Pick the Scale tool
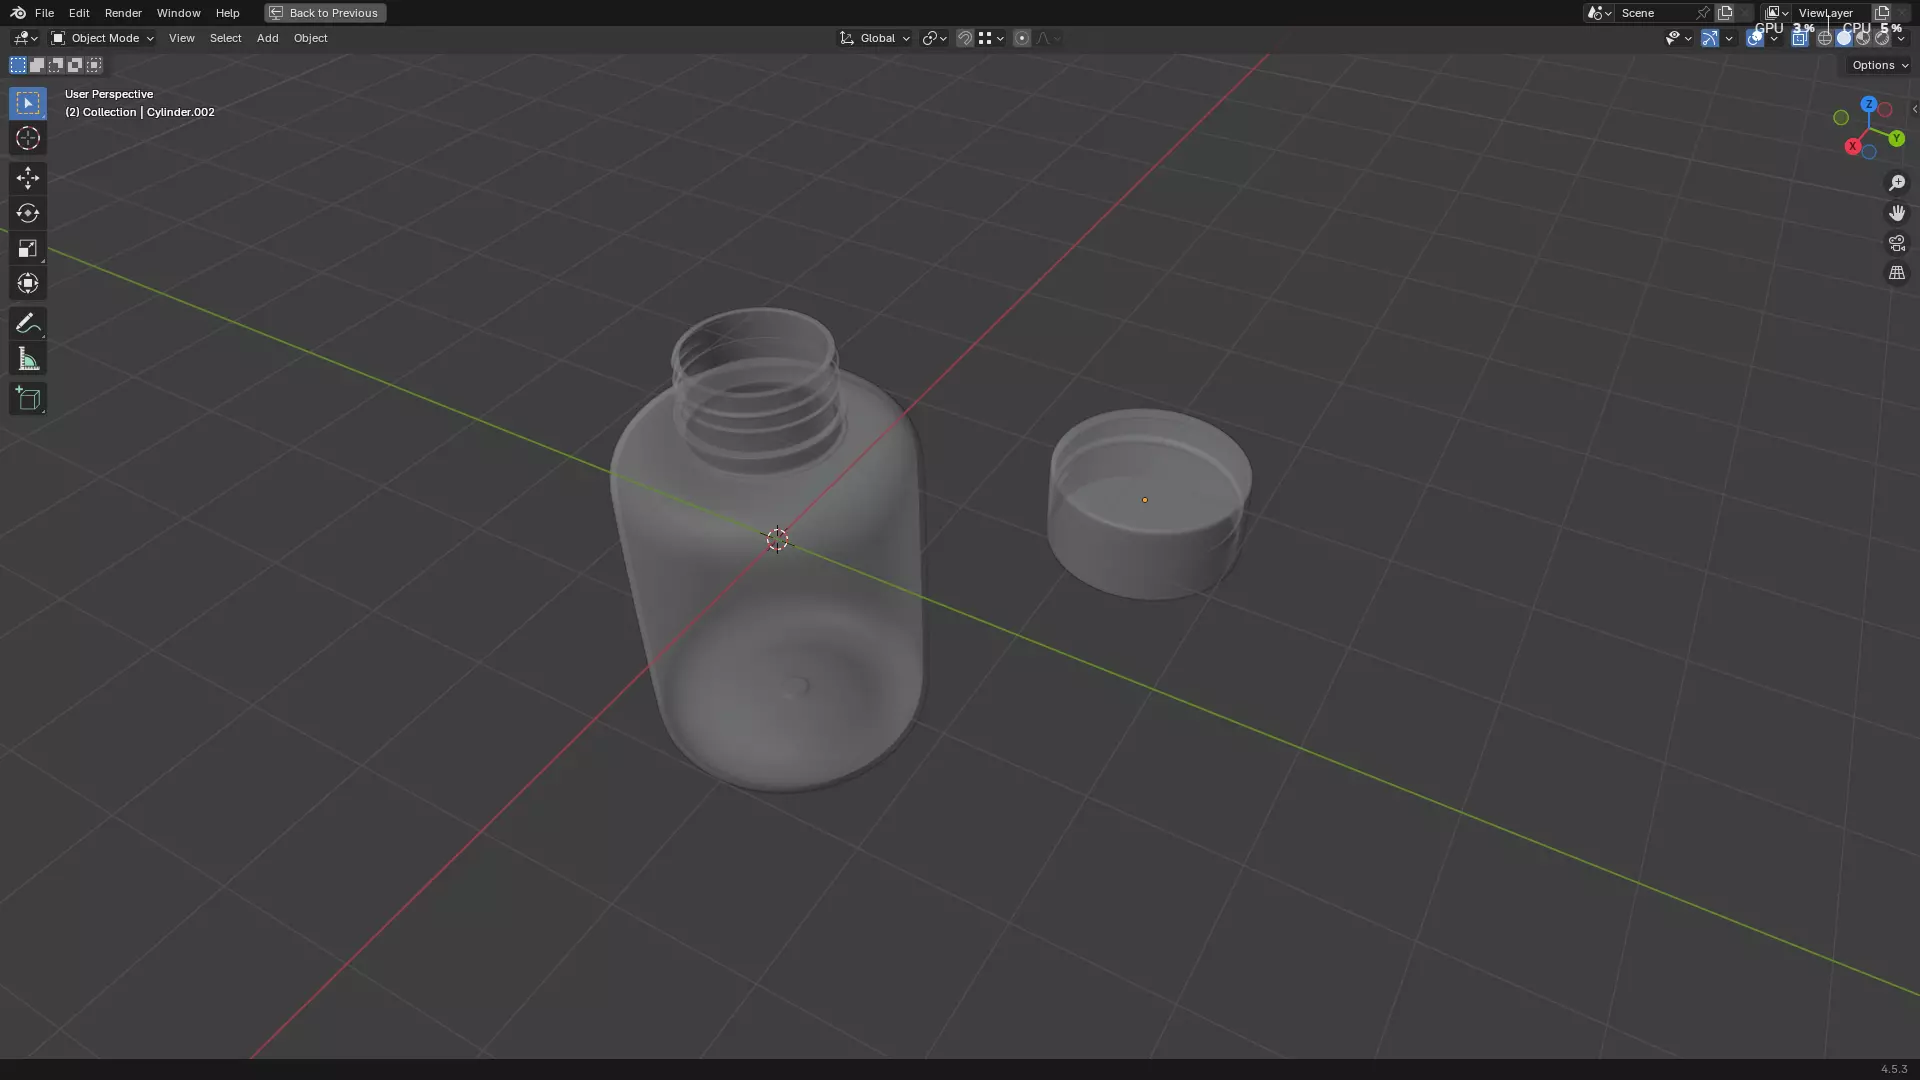Screen dimensions: 1920x1080 click(28, 248)
